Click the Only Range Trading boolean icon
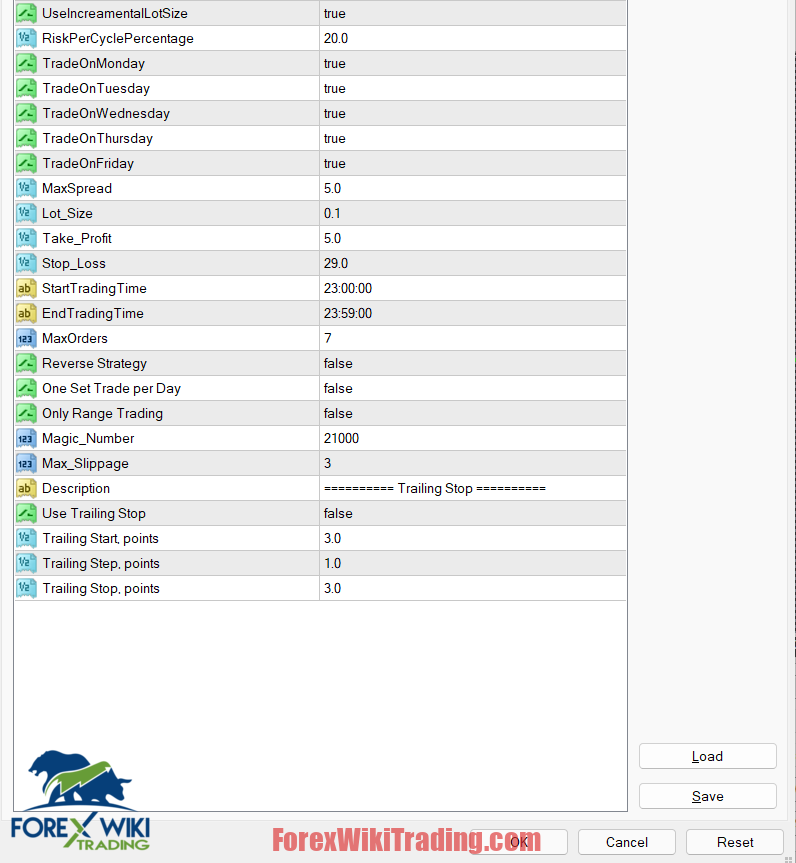Viewport: 796px width, 863px height. click(26, 413)
